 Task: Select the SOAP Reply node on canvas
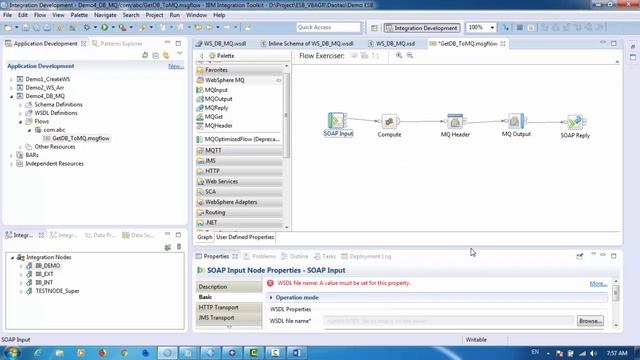[575, 122]
